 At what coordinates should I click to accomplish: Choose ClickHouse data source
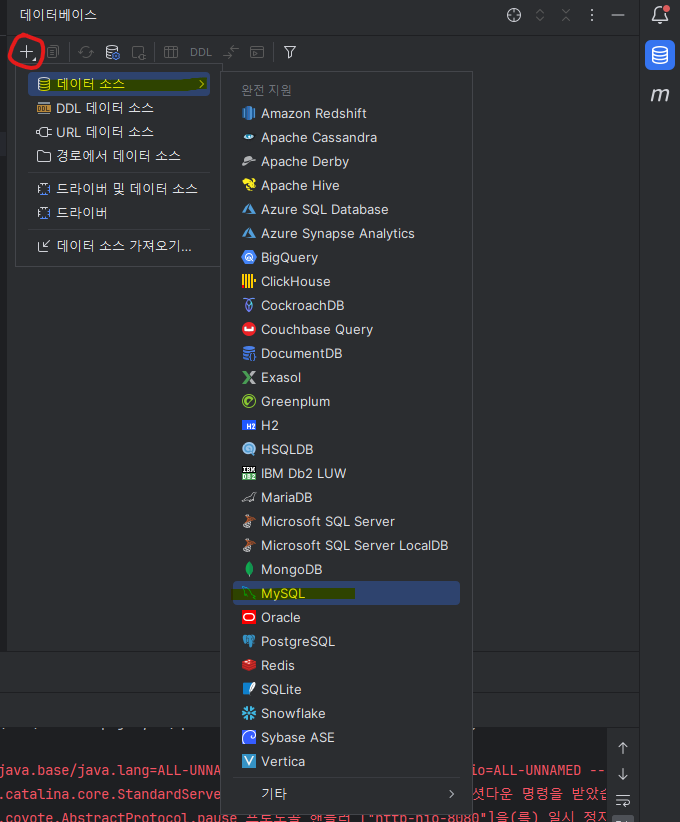pyautogui.click(x=347, y=282)
